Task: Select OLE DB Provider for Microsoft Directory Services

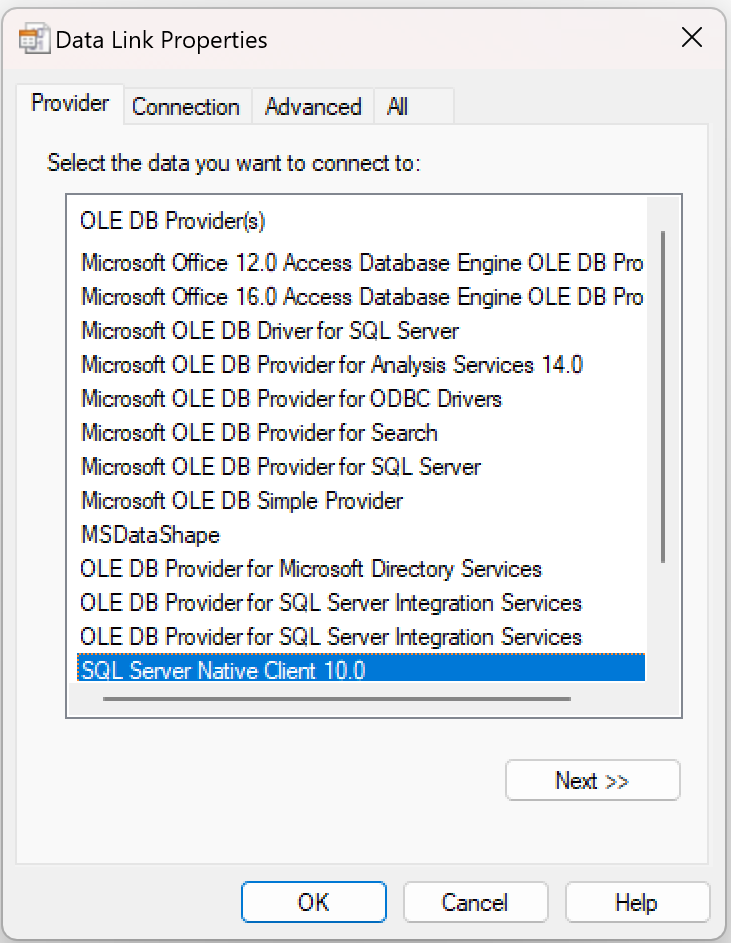Action: click(x=311, y=569)
